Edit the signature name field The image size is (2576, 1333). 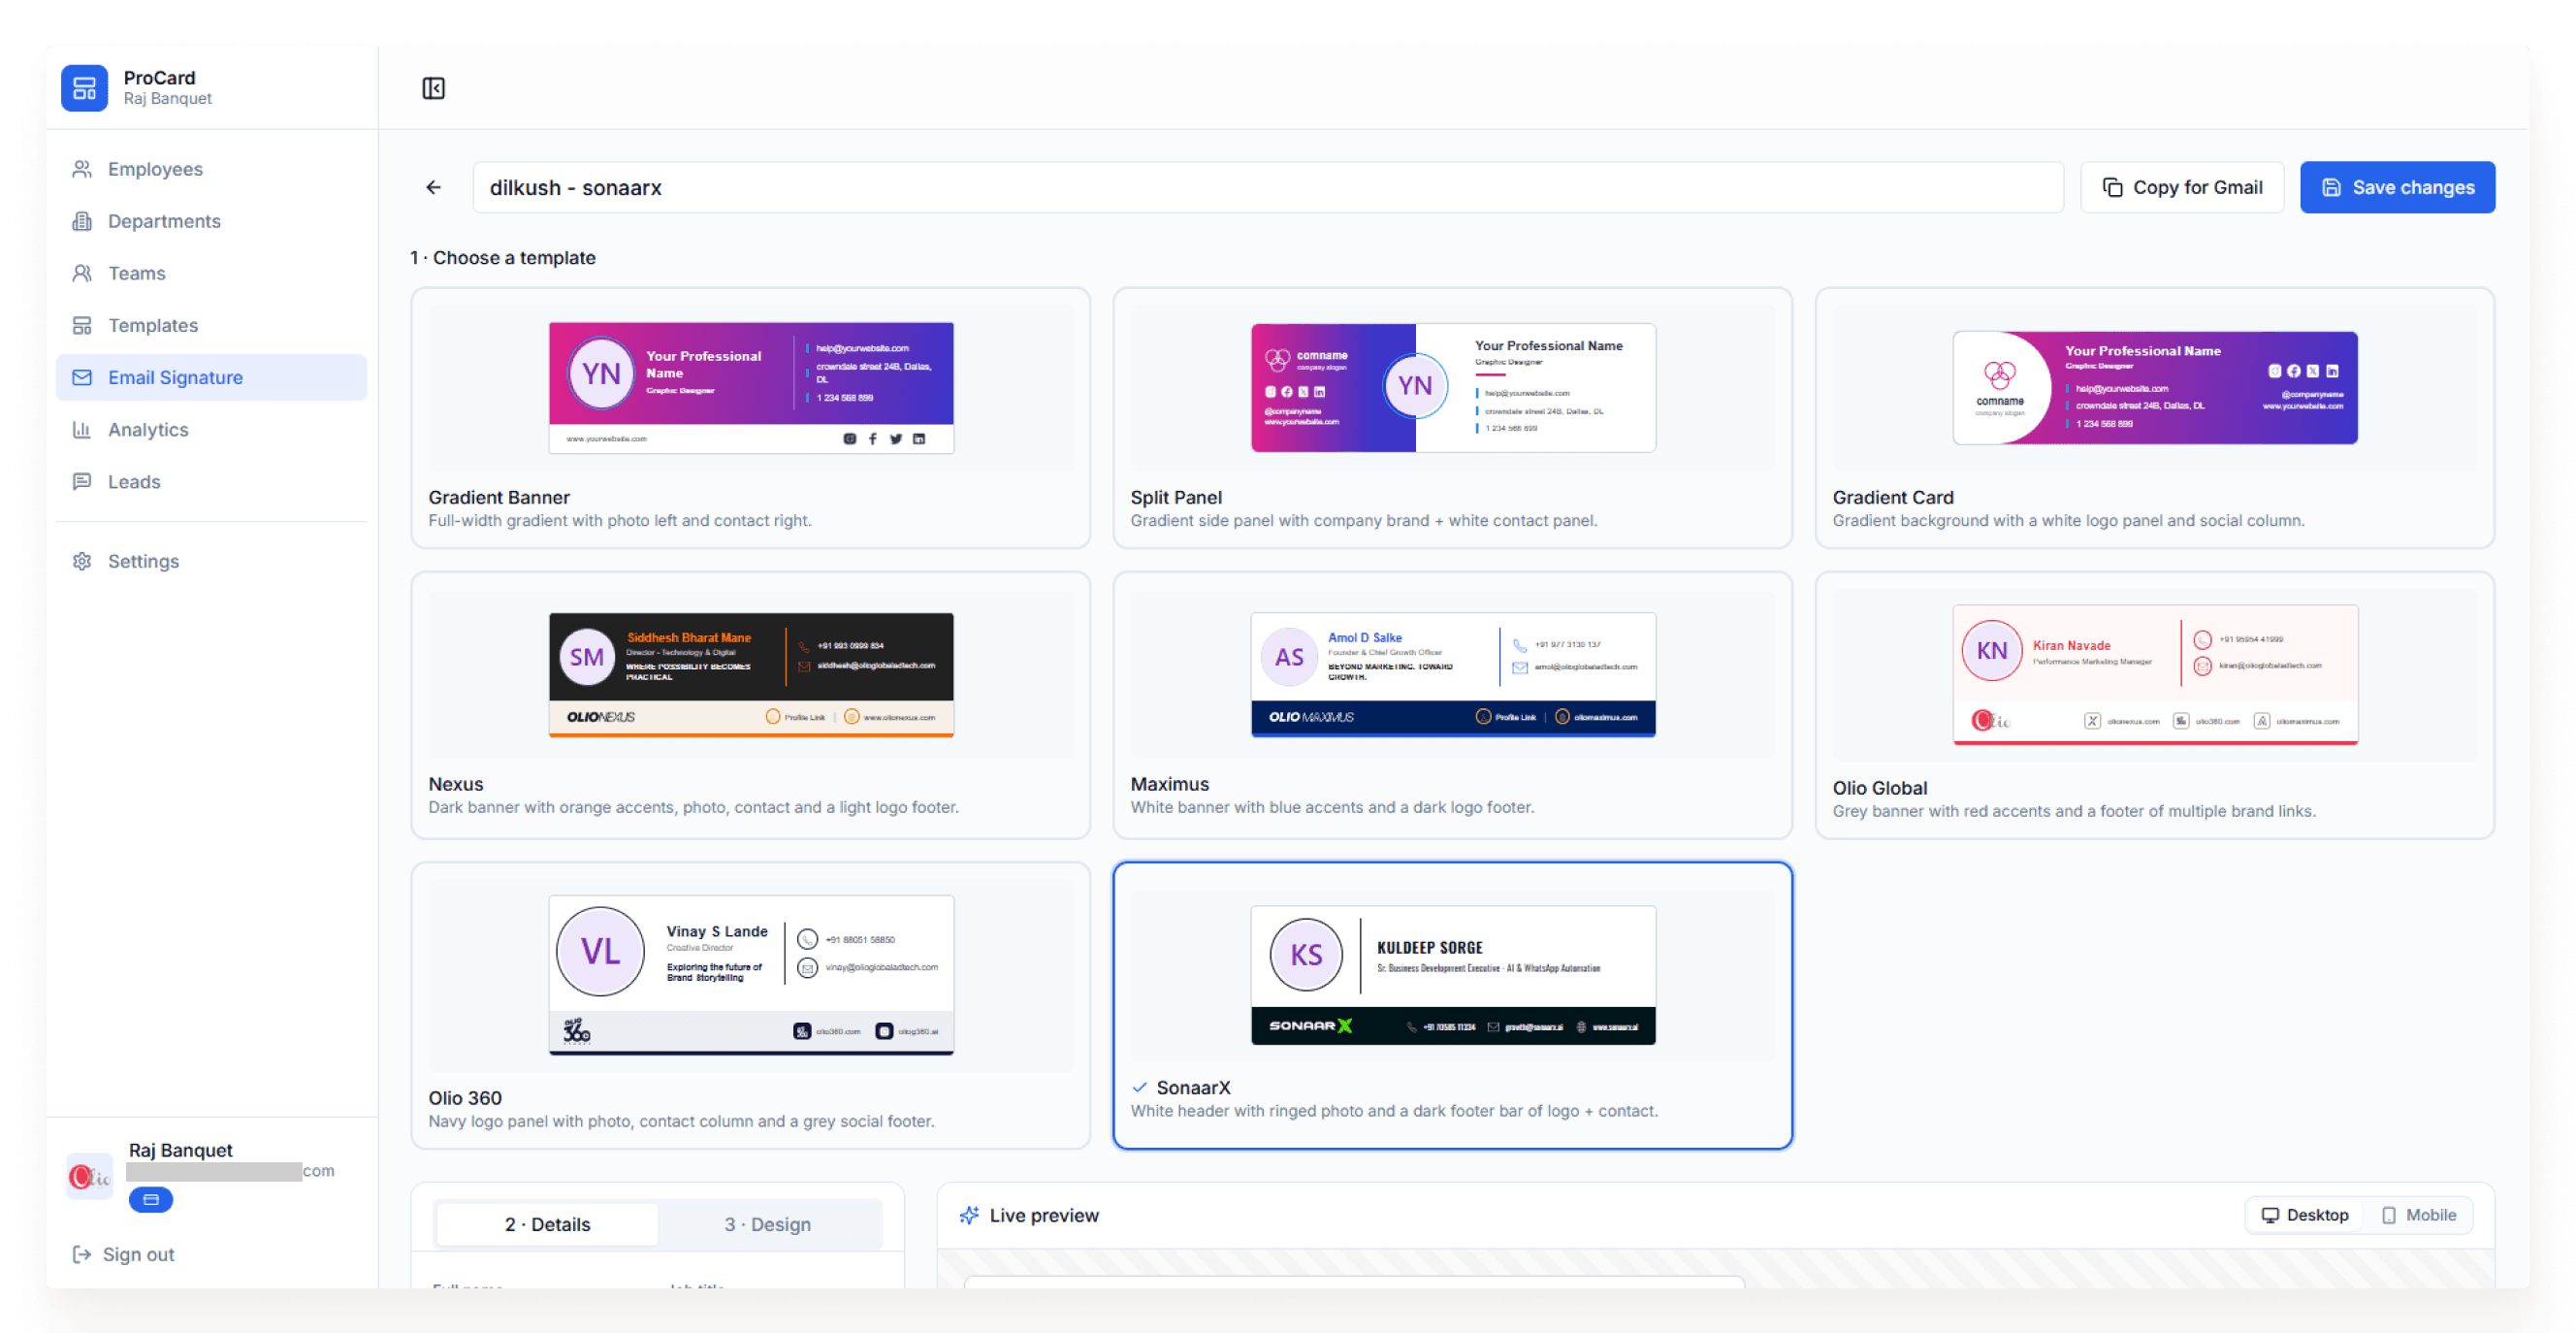1267,187
